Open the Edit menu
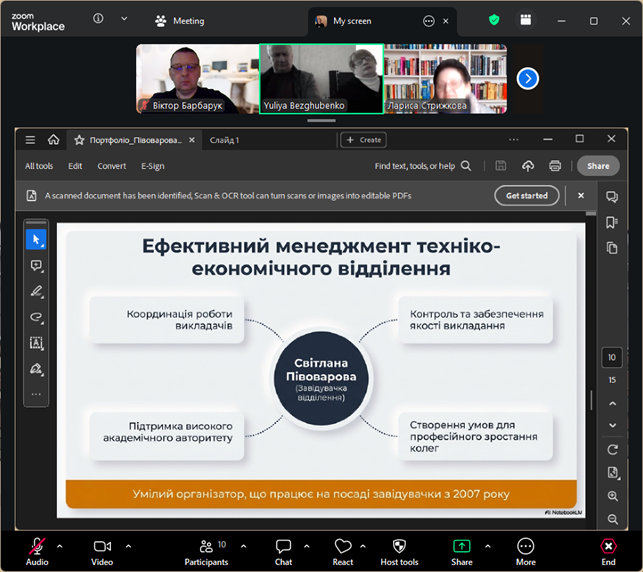Image resolution: width=643 pixels, height=572 pixels. pos(75,166)
